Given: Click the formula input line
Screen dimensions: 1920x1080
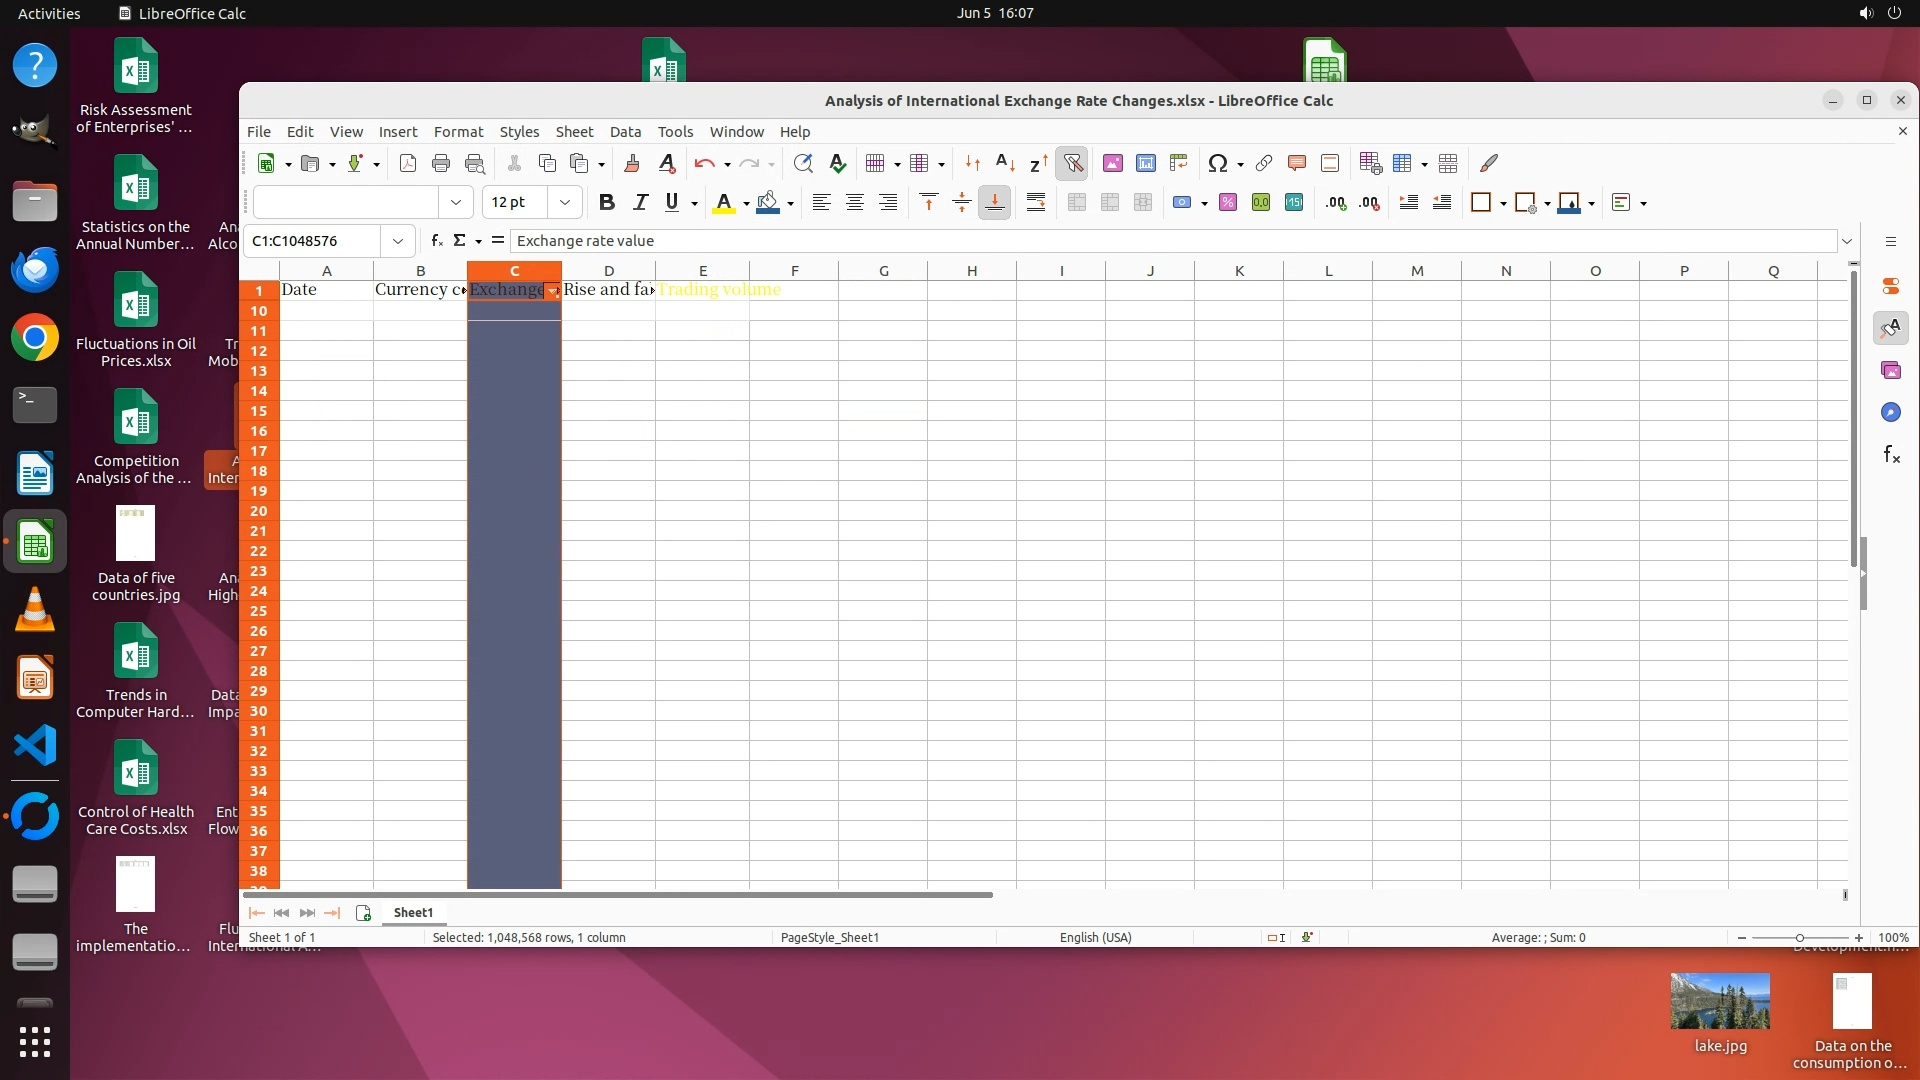Looking at the screenshot, I should click(1170, 241).
